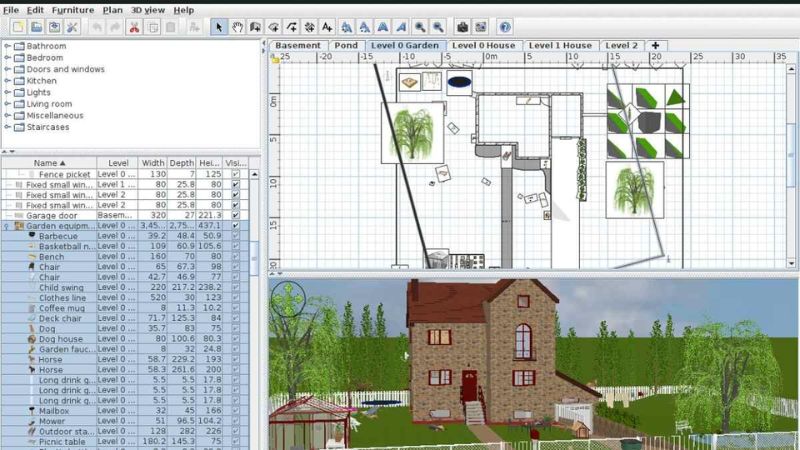Click the plus tab to add level

point(655,45)
